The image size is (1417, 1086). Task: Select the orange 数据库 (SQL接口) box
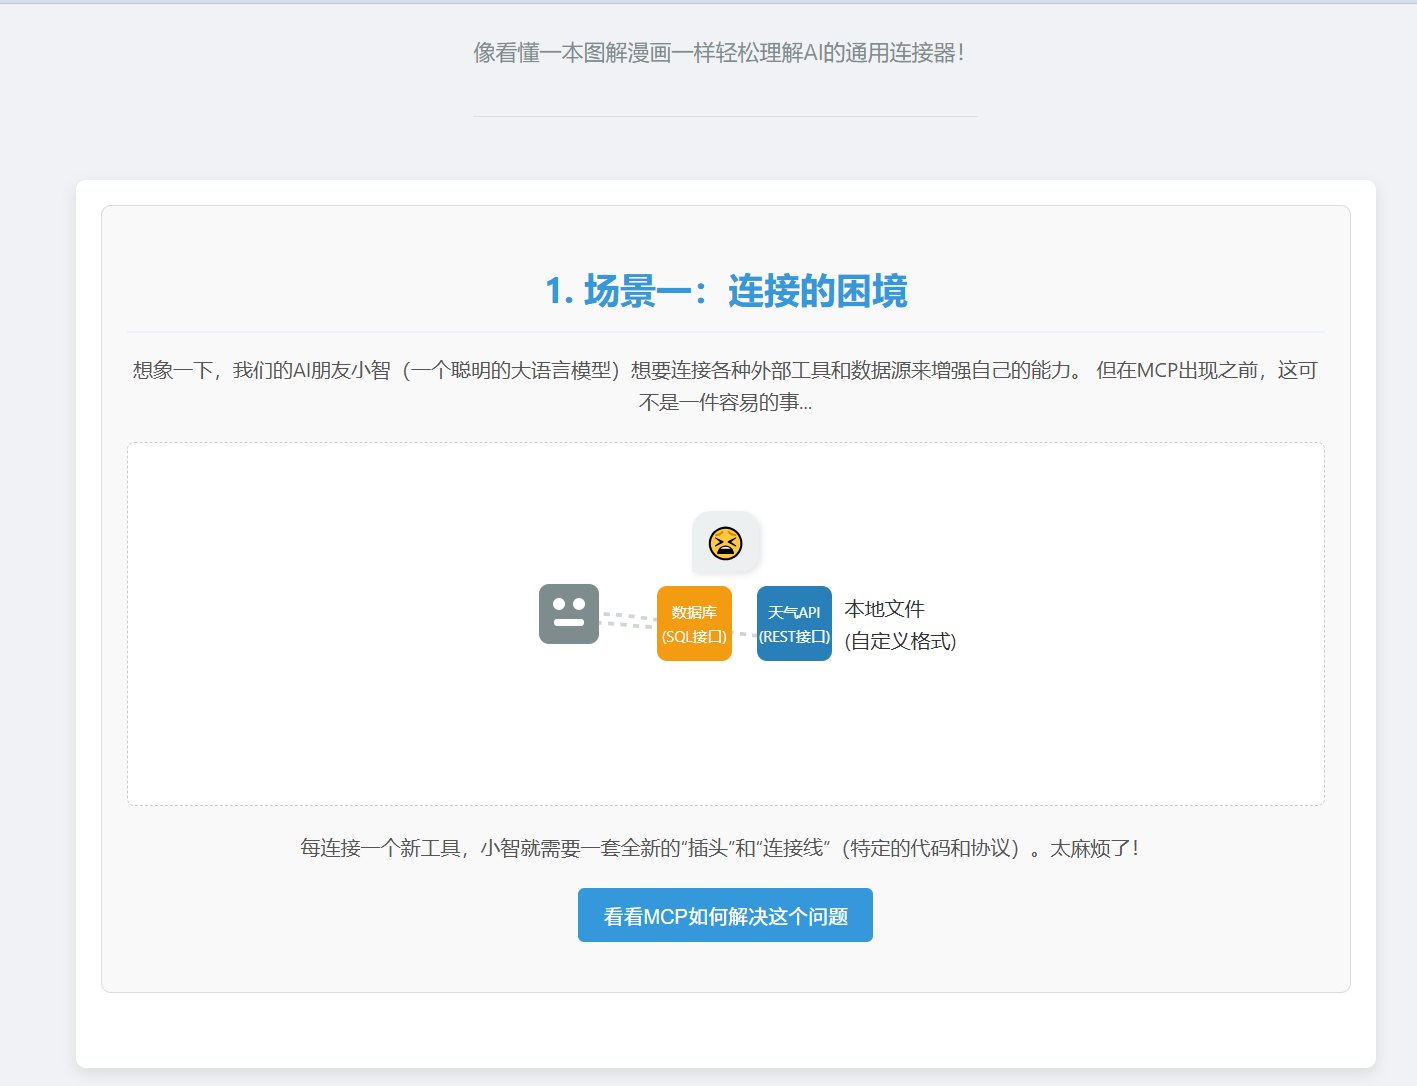point(694,624)
